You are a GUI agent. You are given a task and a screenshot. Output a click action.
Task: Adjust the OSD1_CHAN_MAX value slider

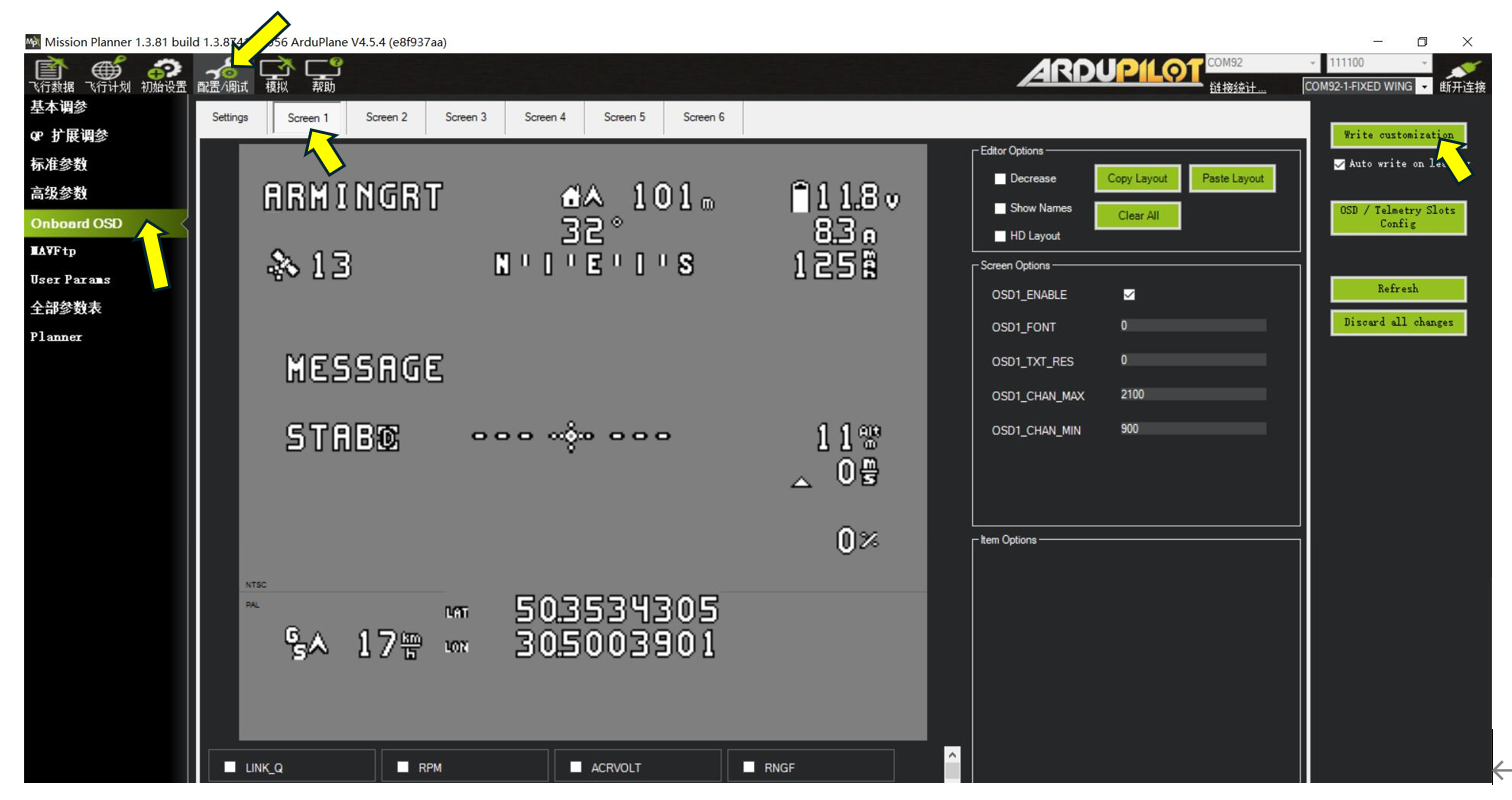tap(1194, 395)
